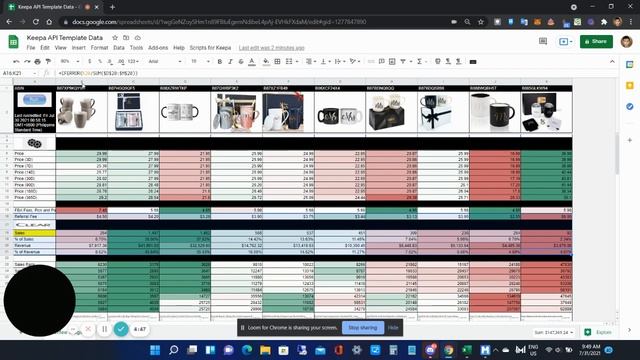640x360 pixels.
Task: Open the Format menu
Action: point(99,48)
